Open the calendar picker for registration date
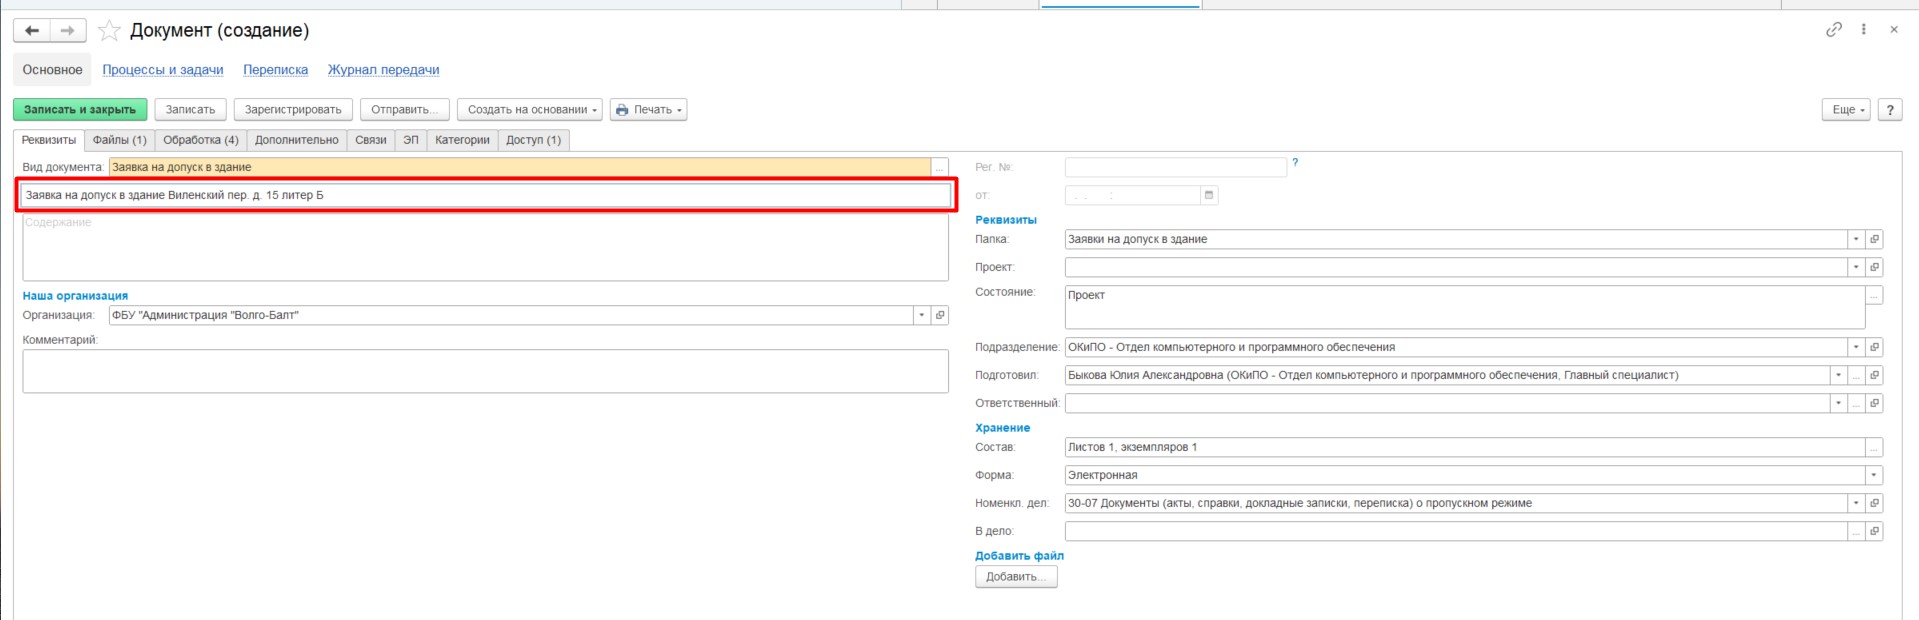 click(1208, 195)
